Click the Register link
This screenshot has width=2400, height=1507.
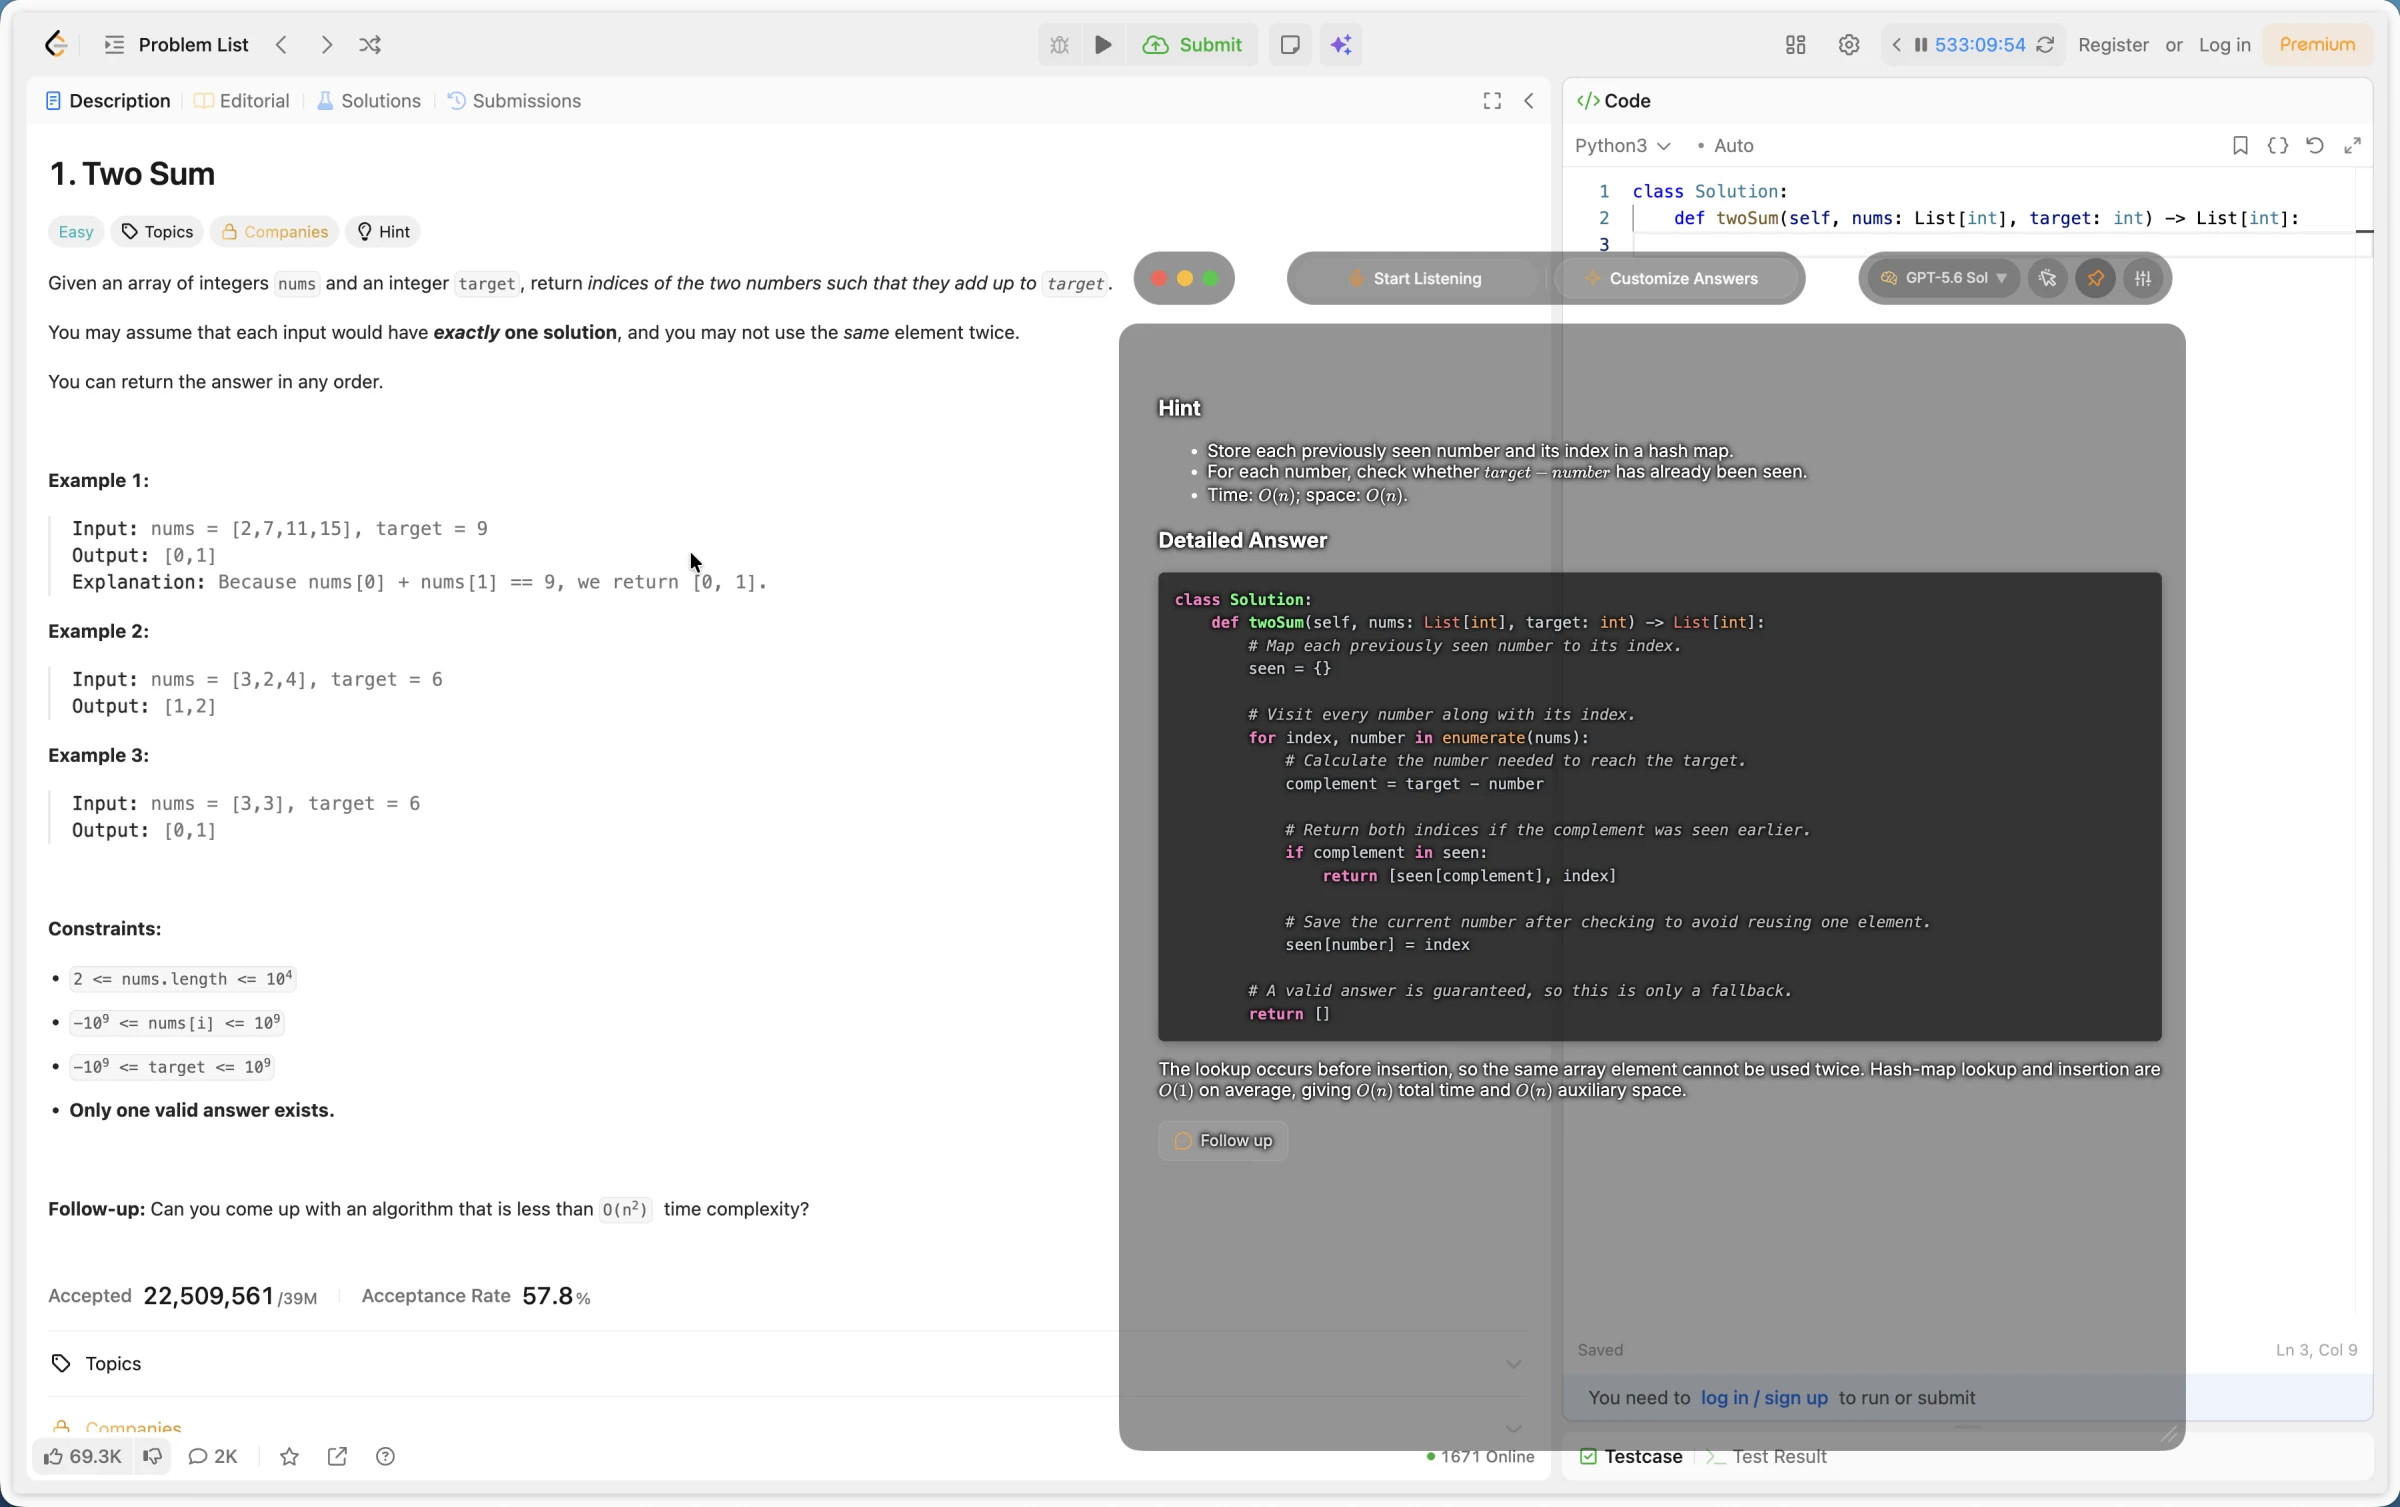tap(2113, 44)
